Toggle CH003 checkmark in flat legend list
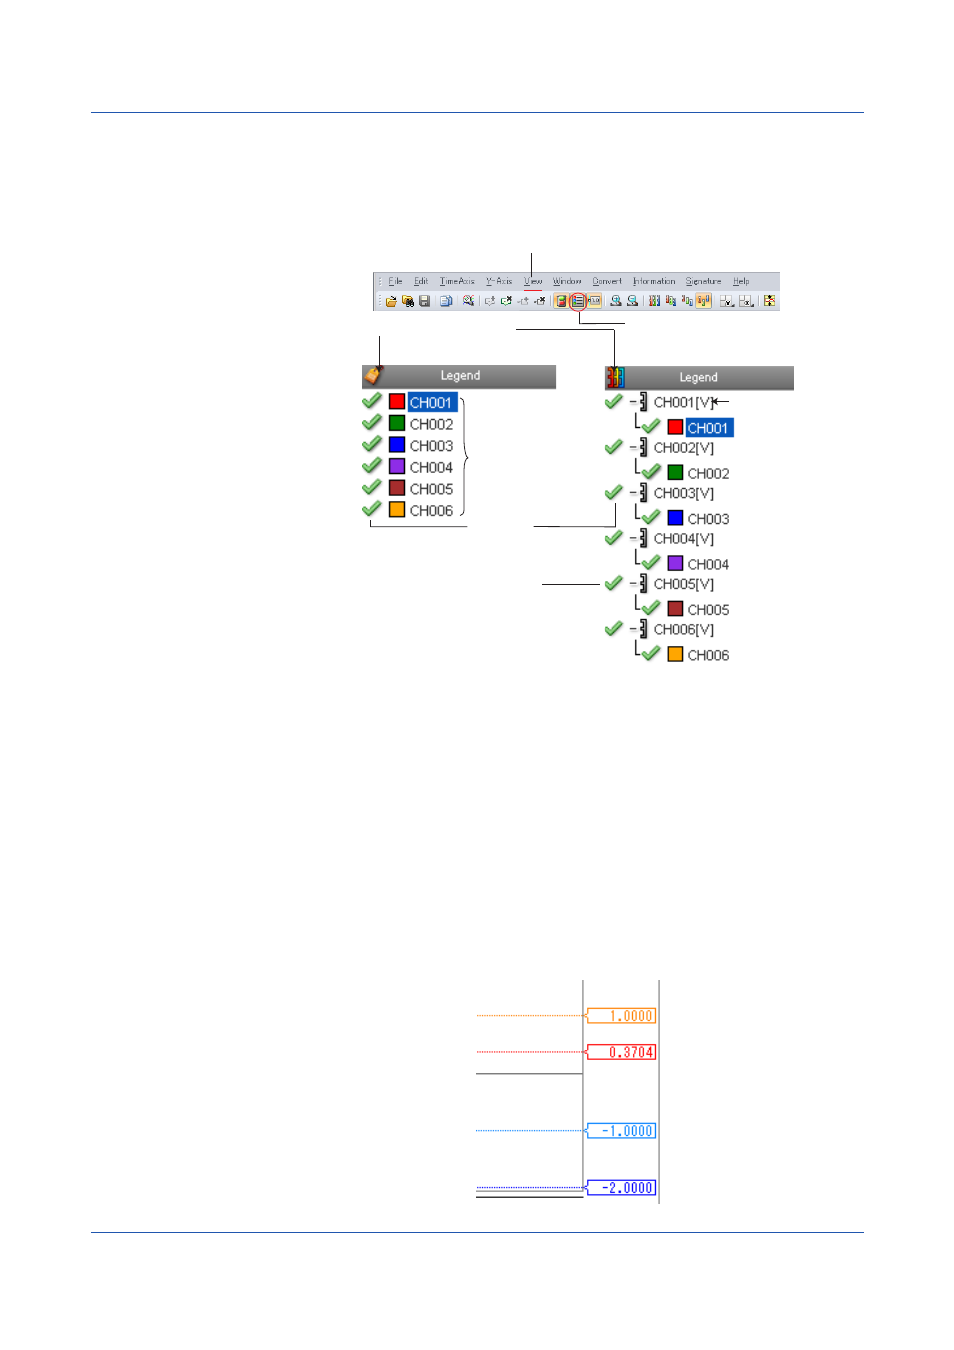This screenshot has height=1350, width=954. 372,444
